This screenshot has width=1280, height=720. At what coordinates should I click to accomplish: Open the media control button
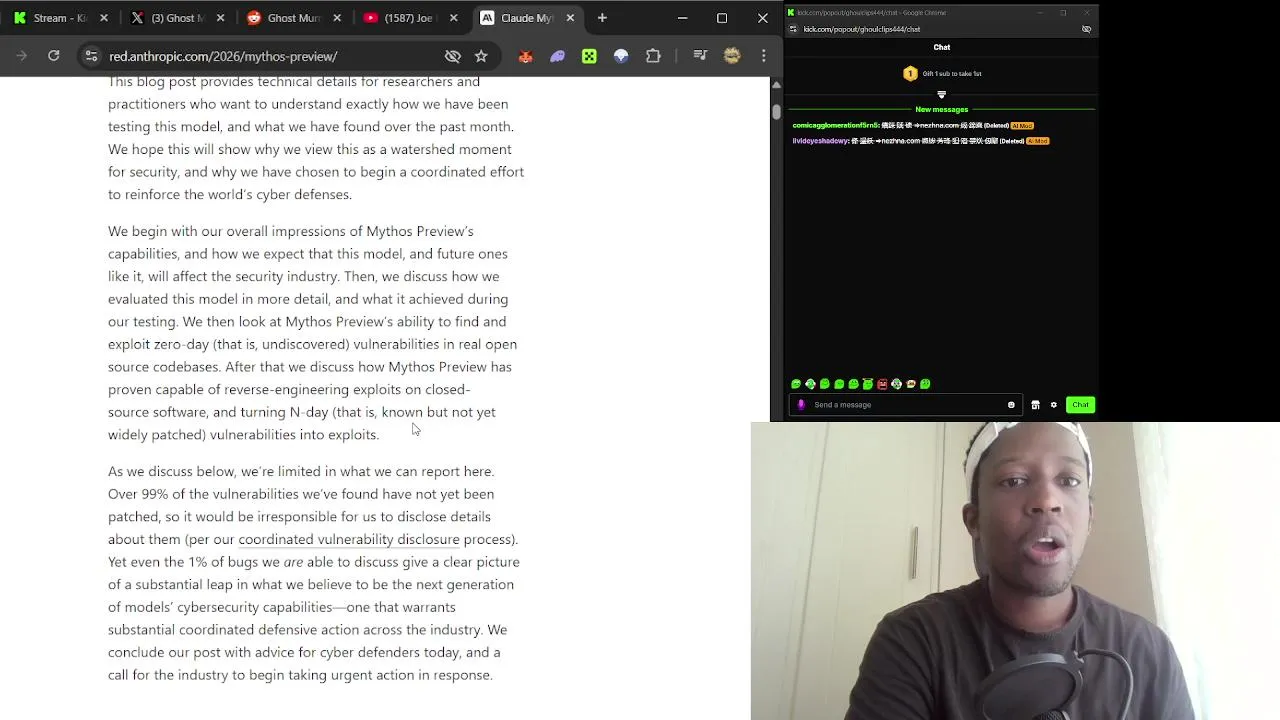point(700,56)
